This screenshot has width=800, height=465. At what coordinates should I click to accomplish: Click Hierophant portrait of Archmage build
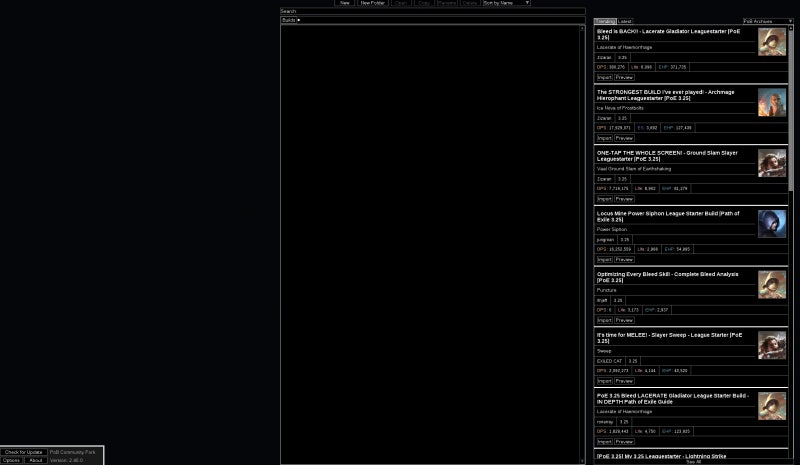pyautogui.click(x=772, y=103)
